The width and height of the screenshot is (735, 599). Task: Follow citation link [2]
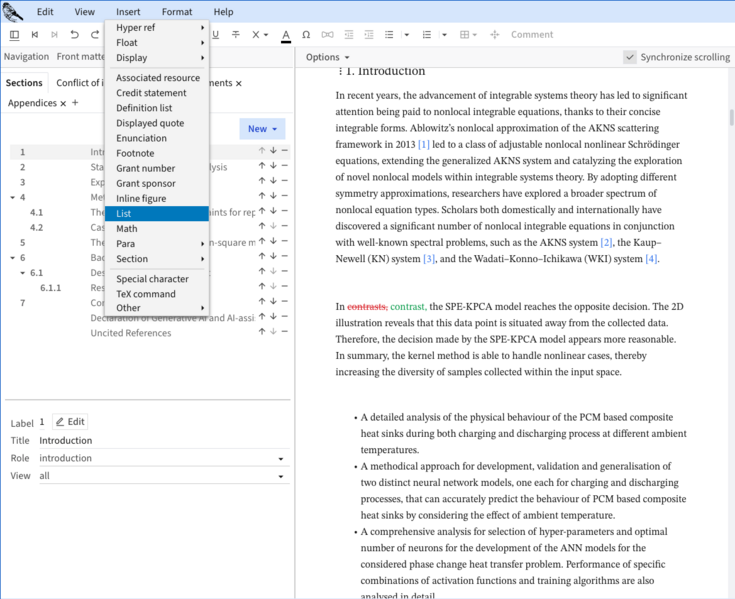607,242
